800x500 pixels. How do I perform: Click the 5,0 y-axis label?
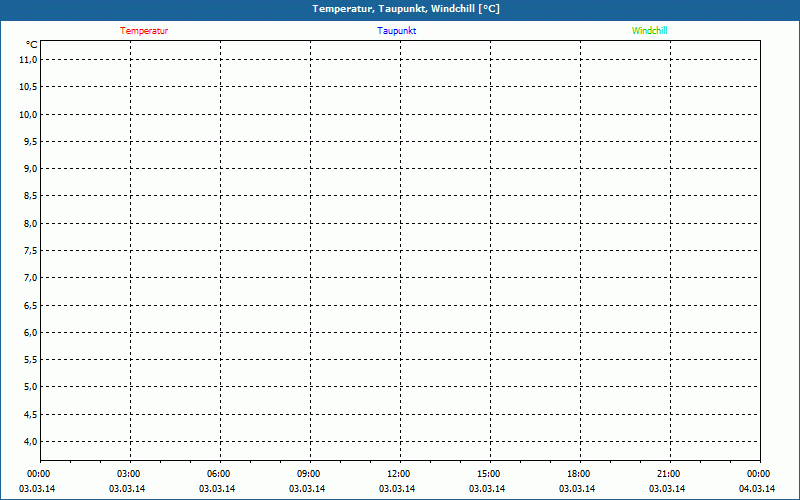29,387
